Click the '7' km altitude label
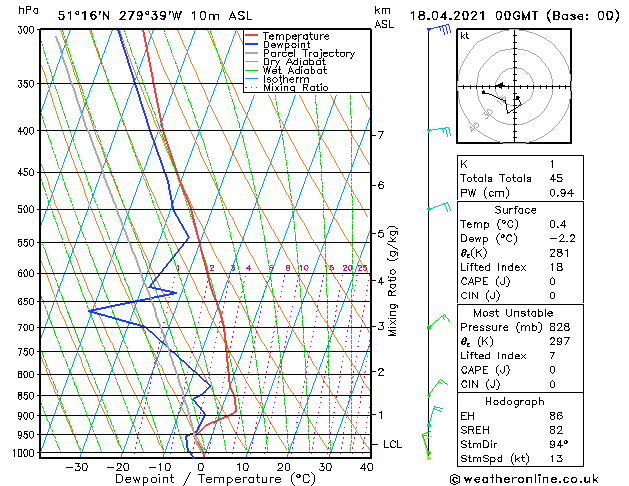Screen dimensions: 629x486 (381, 135)
